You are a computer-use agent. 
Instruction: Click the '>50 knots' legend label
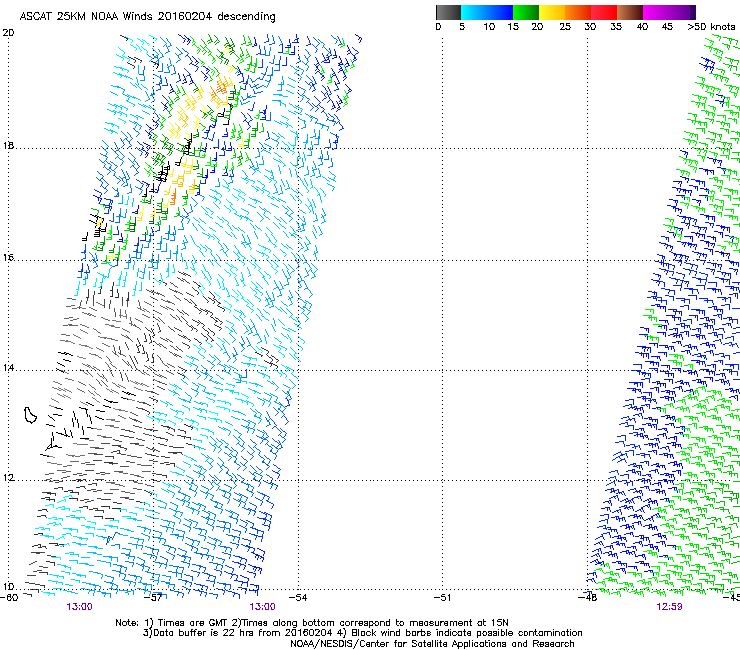pos(711,27)
